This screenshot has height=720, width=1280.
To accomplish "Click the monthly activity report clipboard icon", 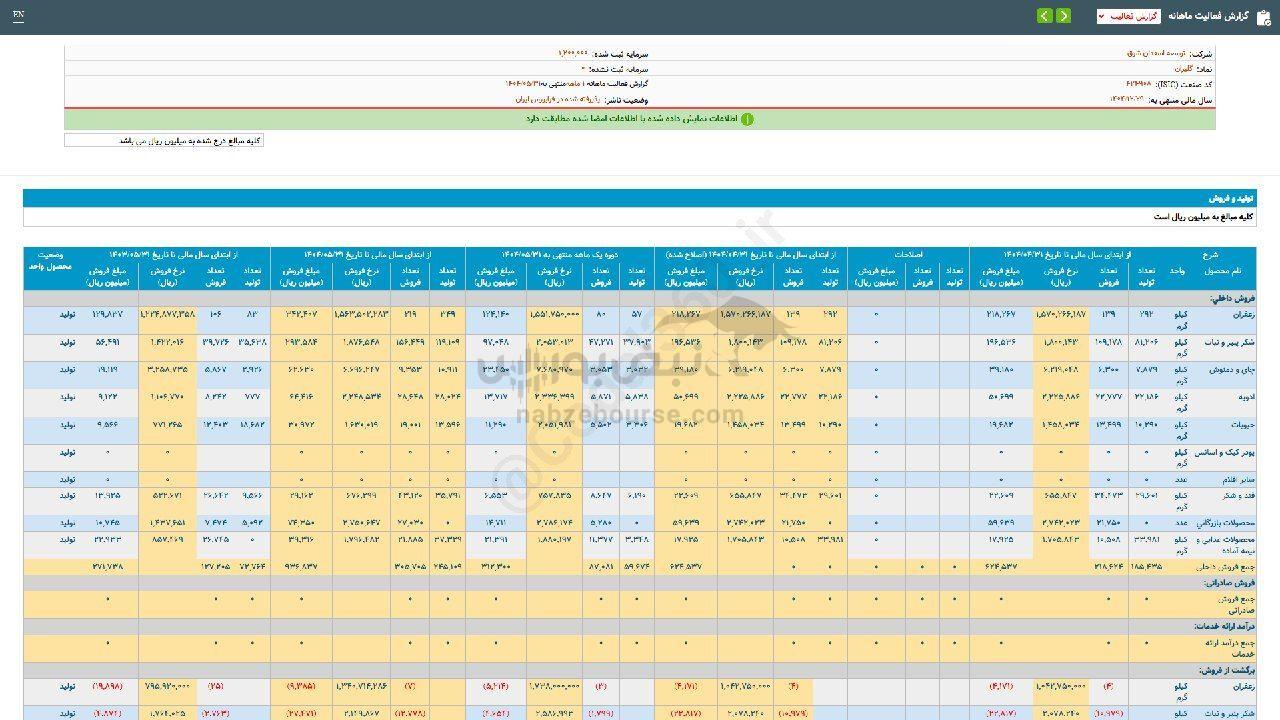I will pyautogui.click(x=1263, y=16).
